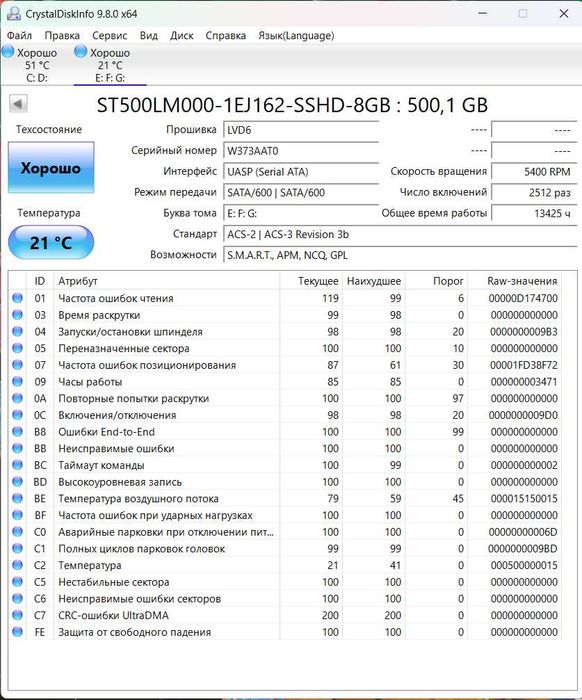
Task: Click status icon for 03 Время раскрутки
Action: coord(17,315)
